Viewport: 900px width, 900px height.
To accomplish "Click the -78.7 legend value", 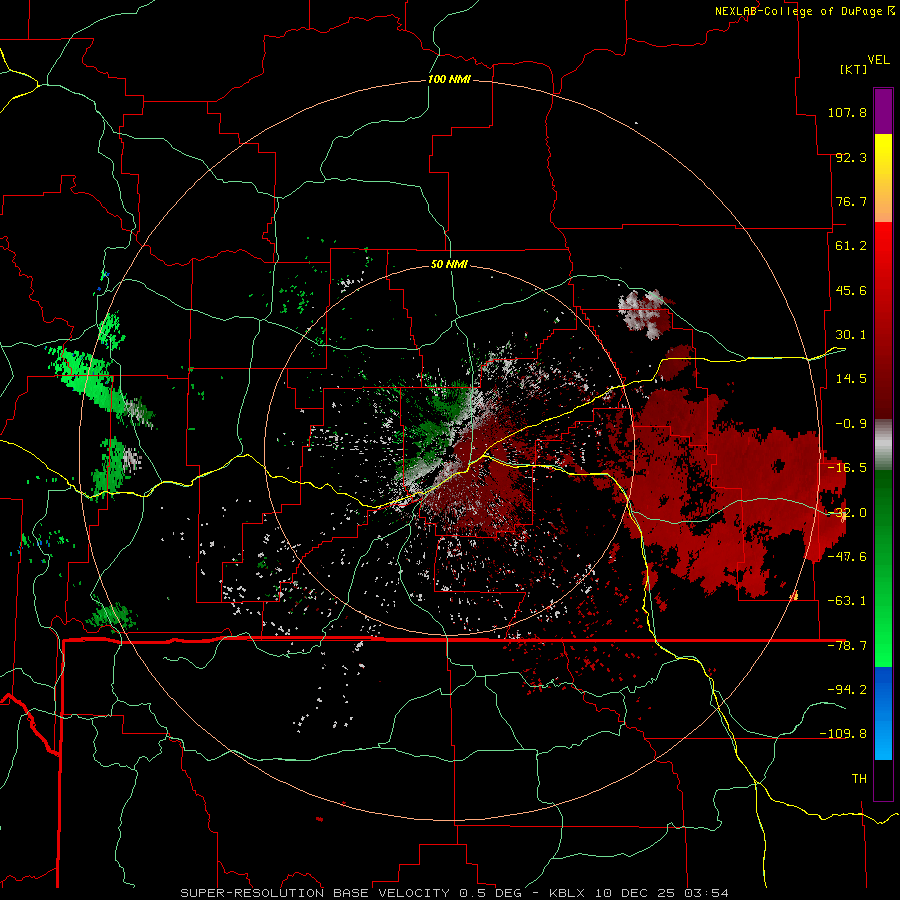I will coord(847,646).
